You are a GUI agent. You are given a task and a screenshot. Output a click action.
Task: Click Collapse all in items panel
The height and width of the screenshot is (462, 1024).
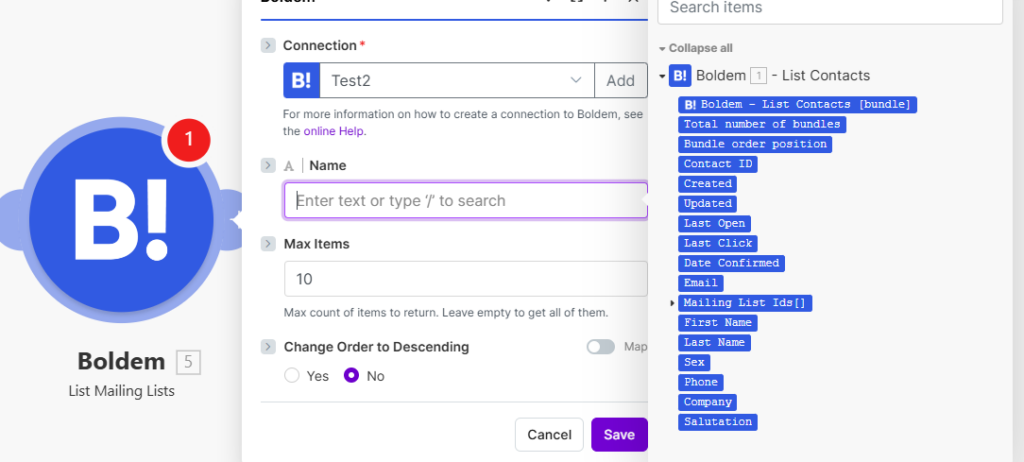point(697,48)
